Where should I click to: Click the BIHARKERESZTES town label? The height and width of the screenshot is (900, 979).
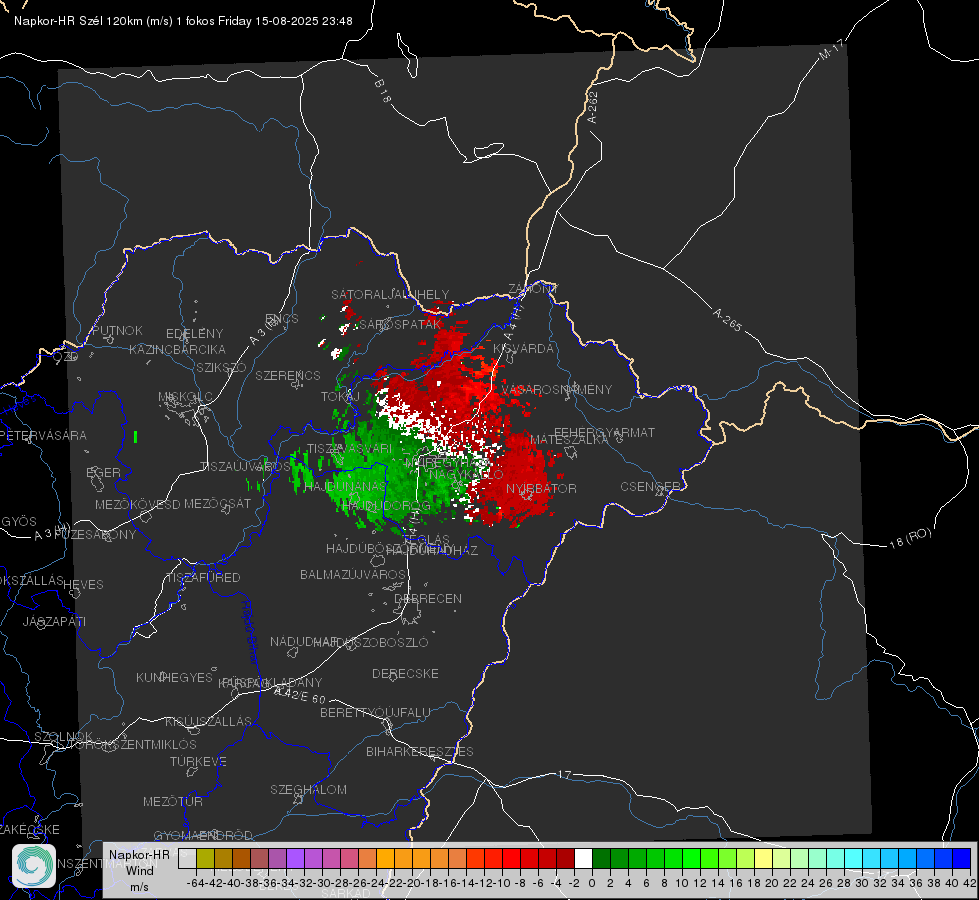tap(420, 751)
